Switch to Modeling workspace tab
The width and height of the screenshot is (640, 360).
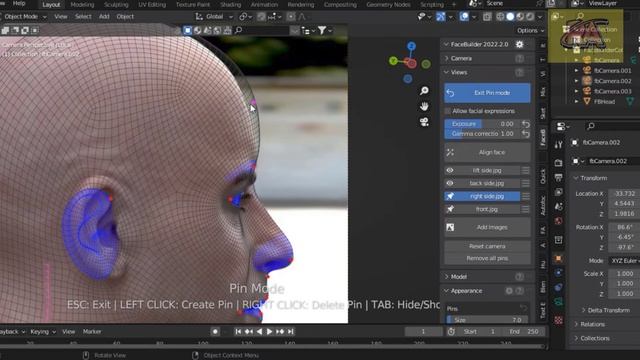tap(82, 4)
